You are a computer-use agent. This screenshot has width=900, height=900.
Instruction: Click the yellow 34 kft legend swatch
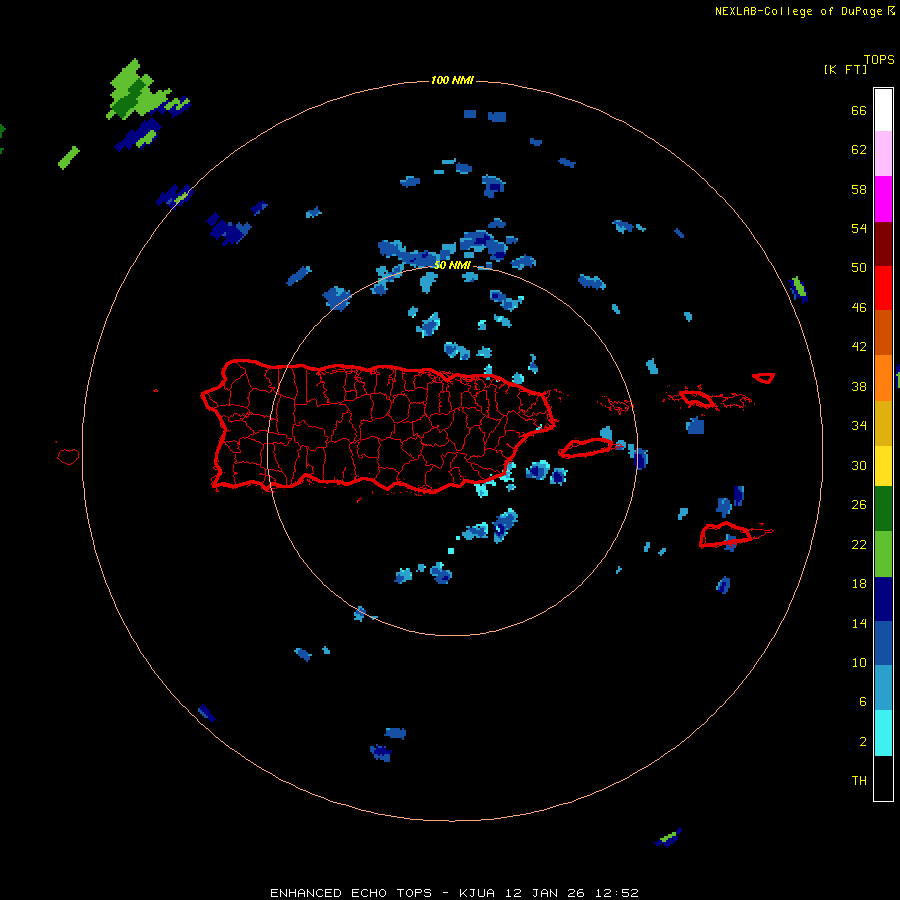883,465
